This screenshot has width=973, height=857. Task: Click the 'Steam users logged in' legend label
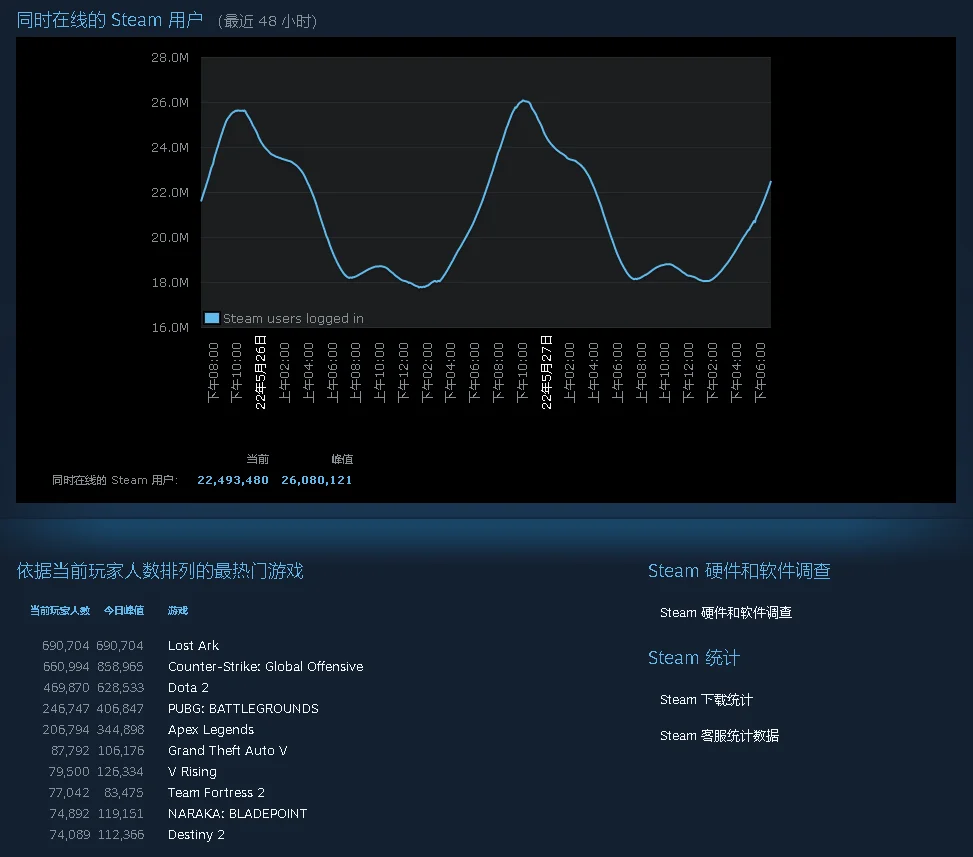tap(294, 318)
